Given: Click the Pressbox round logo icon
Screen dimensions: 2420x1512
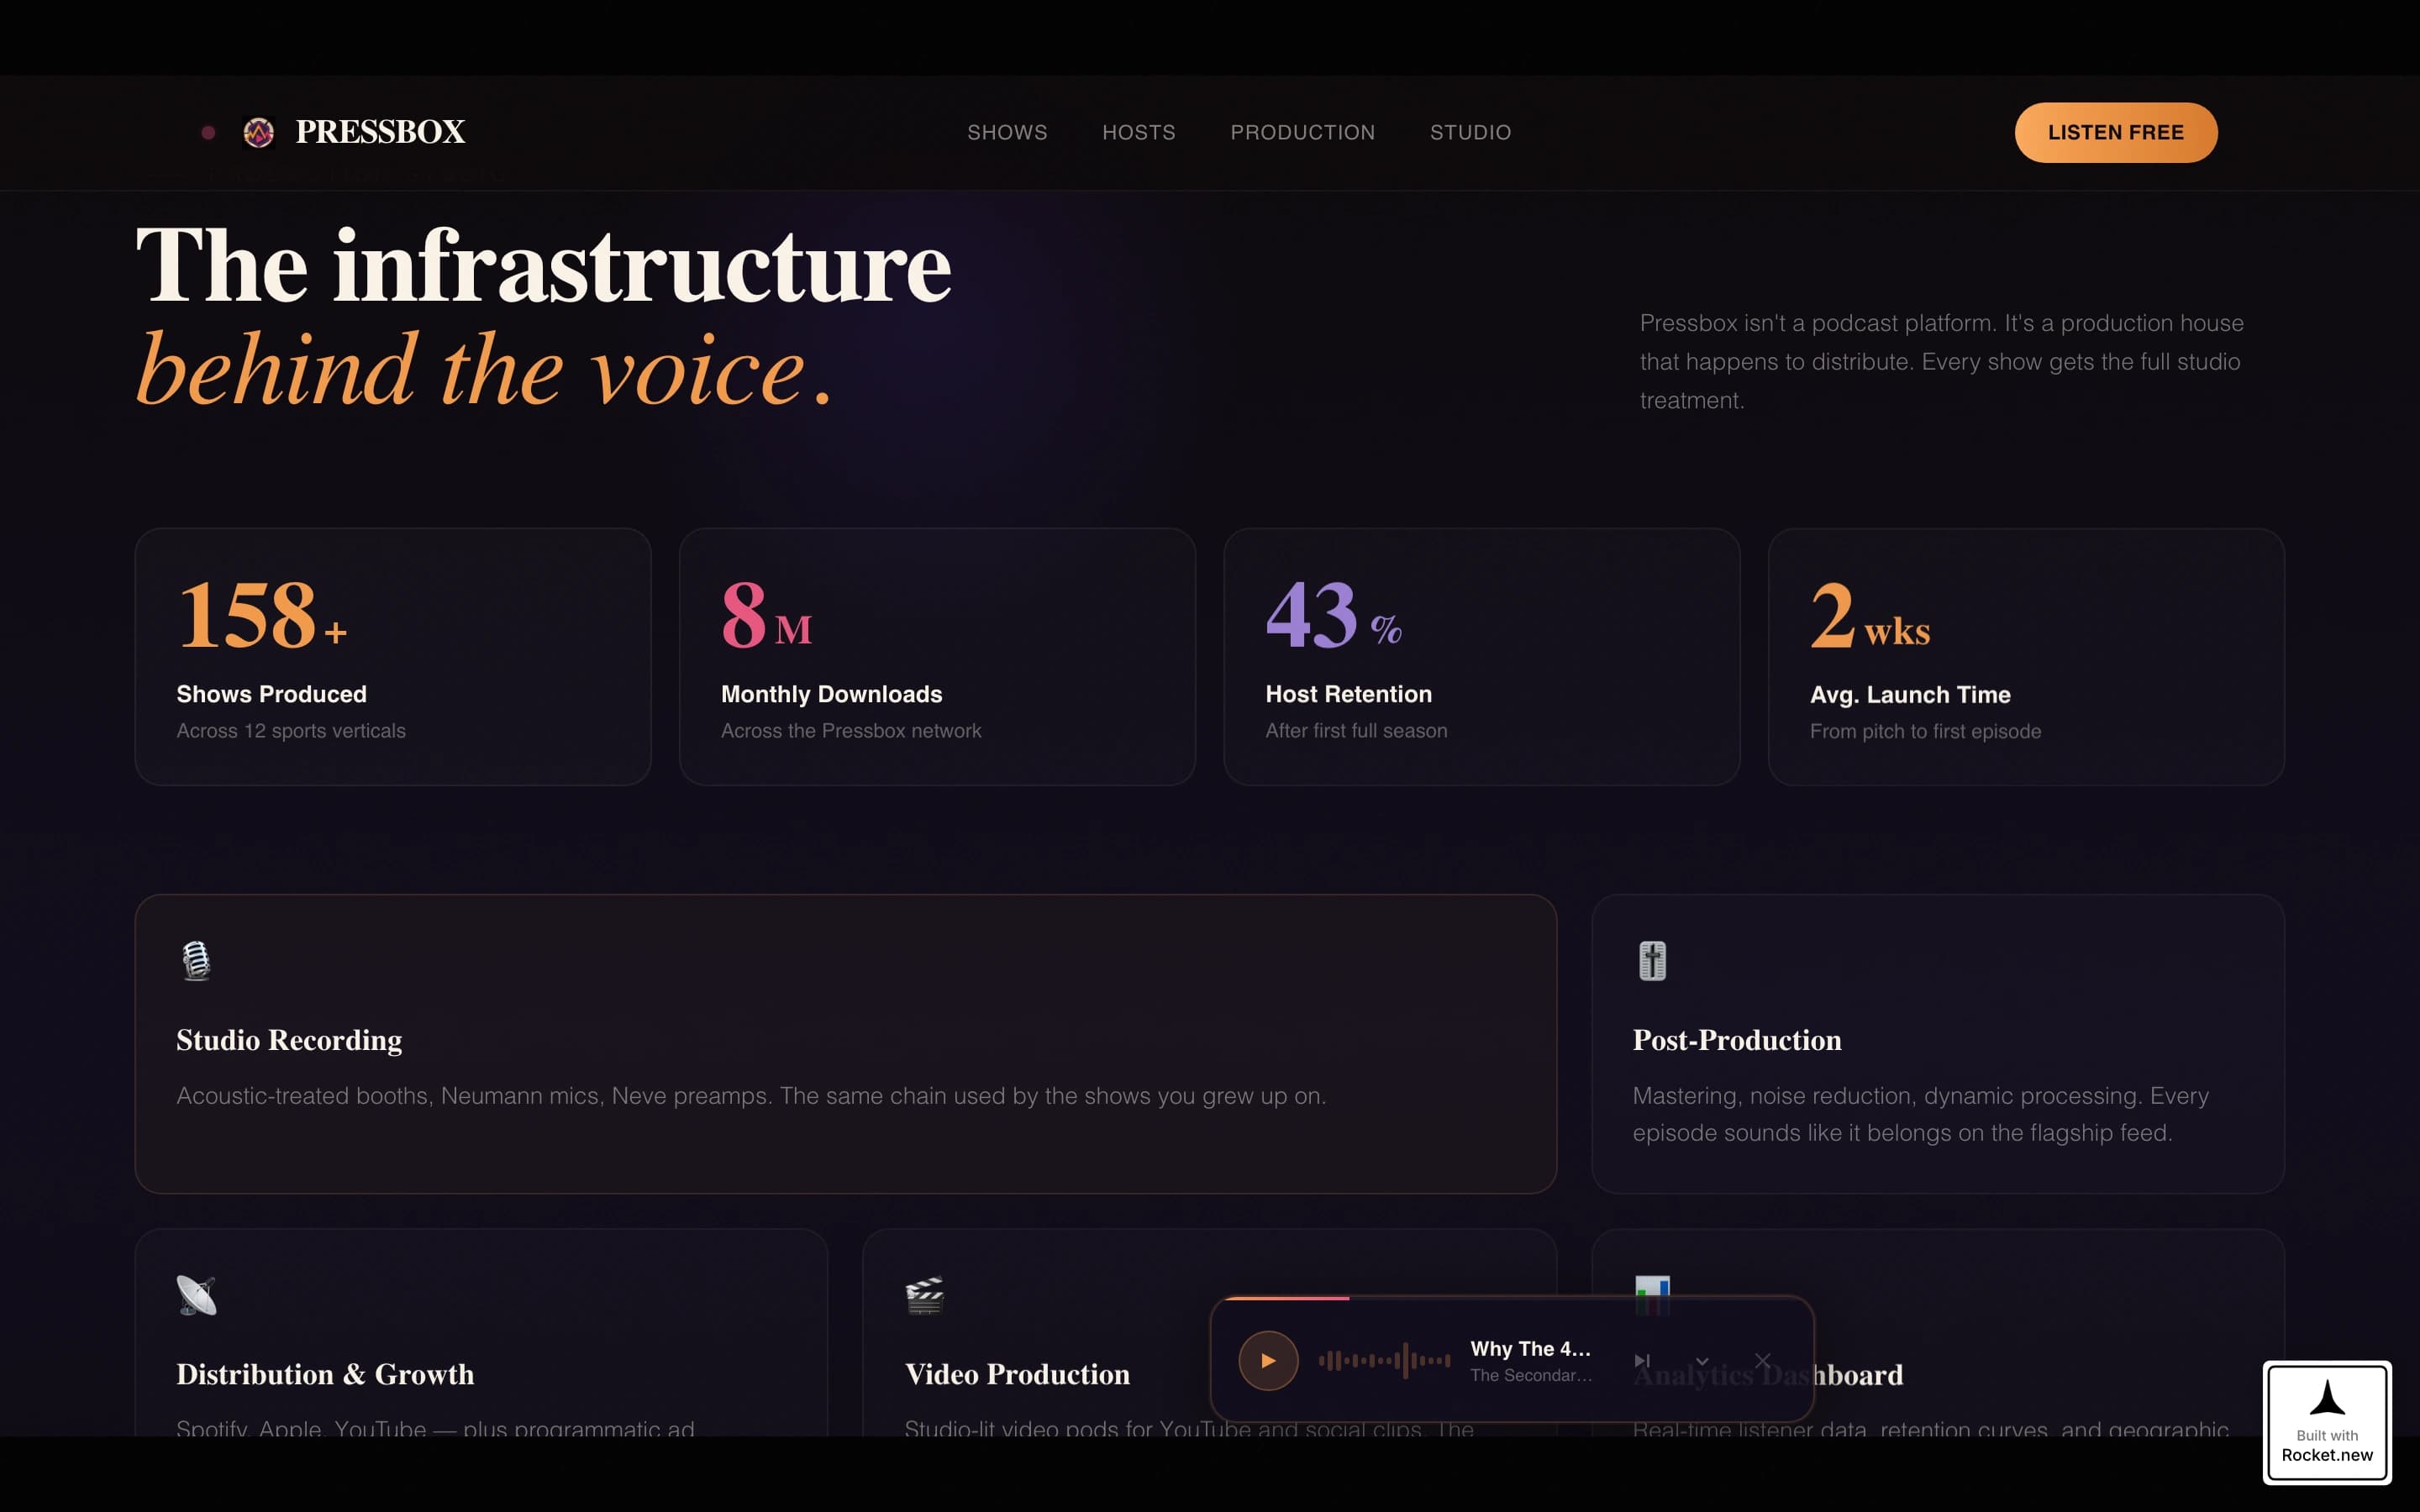Looking at the screenshot, I should [x=259, y=132].
